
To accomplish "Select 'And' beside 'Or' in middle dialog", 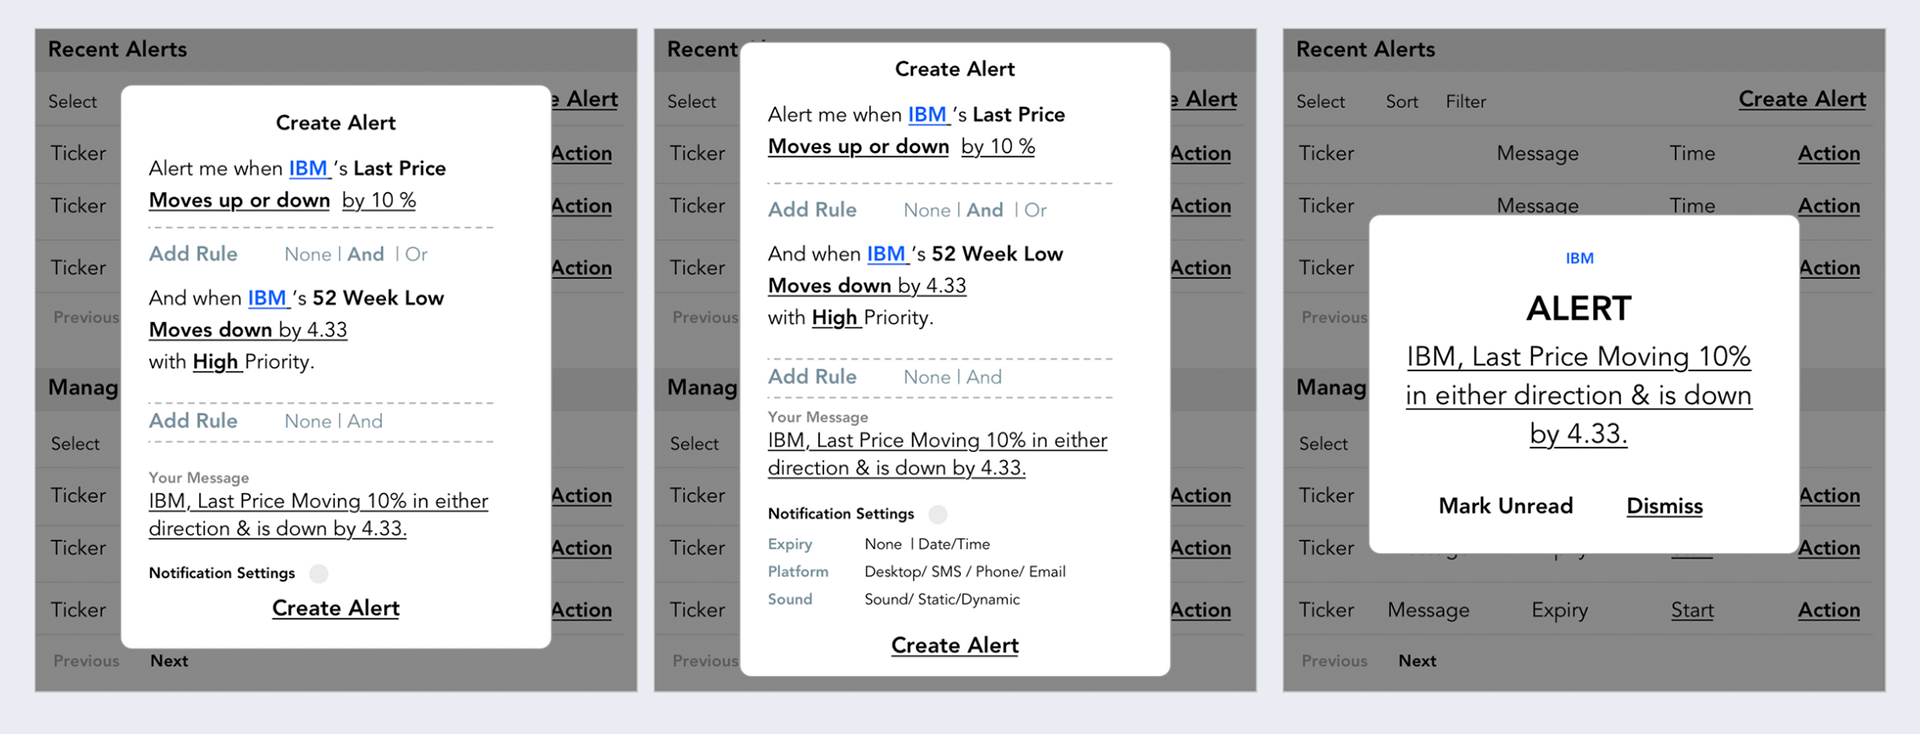I will click(985, 210).
